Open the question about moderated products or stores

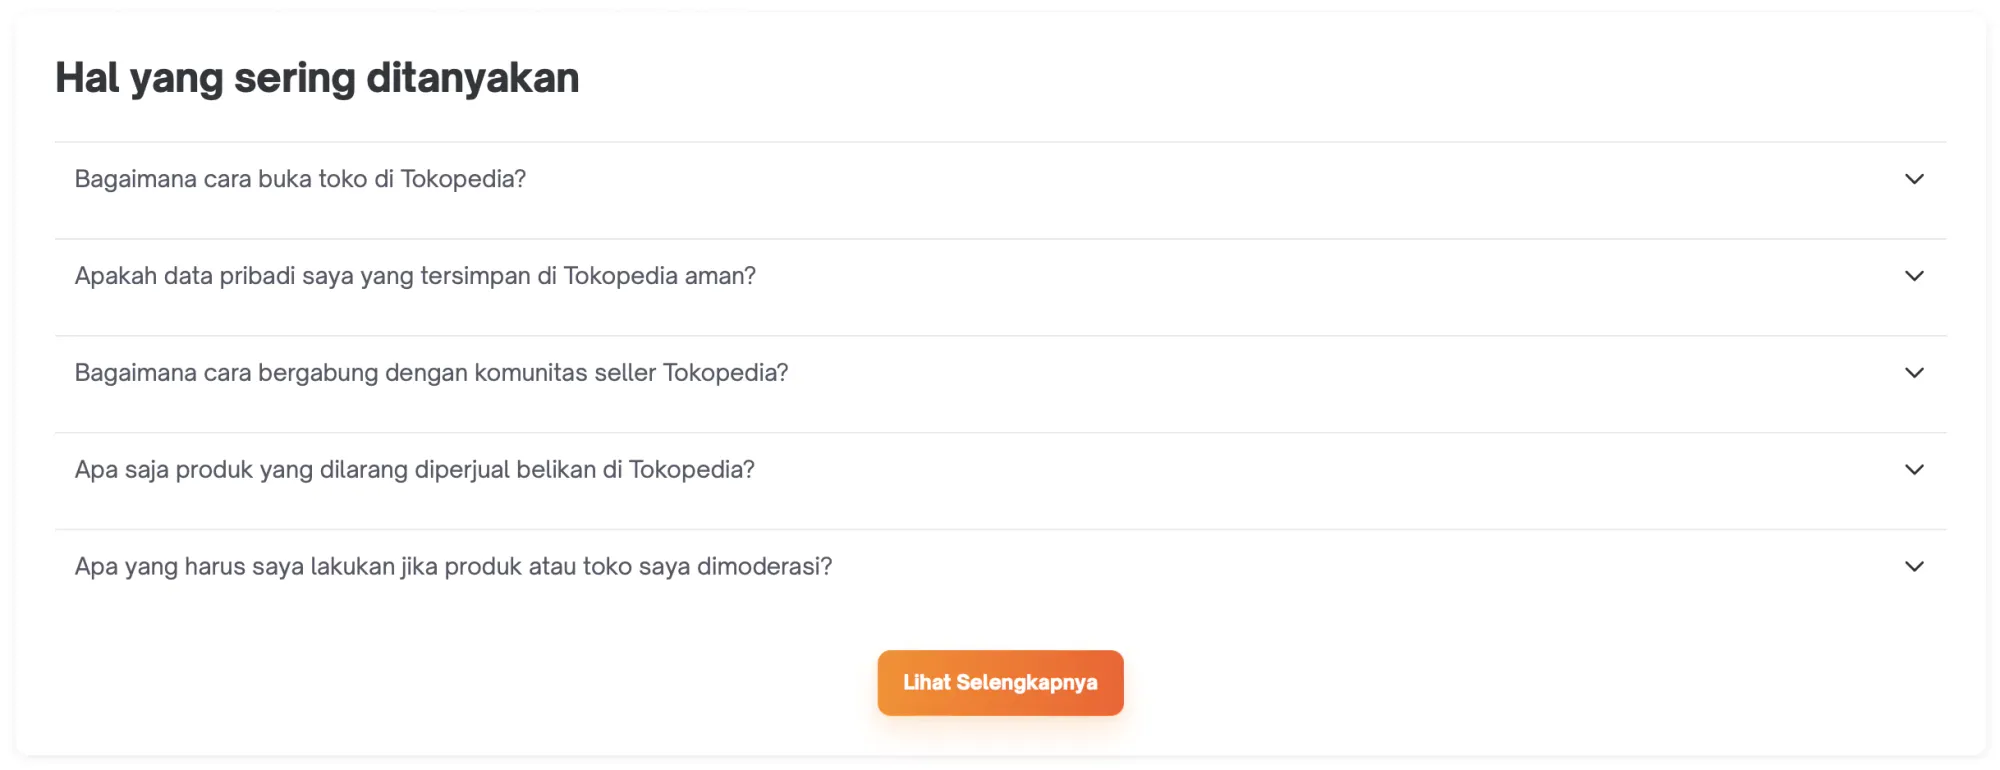453,566
